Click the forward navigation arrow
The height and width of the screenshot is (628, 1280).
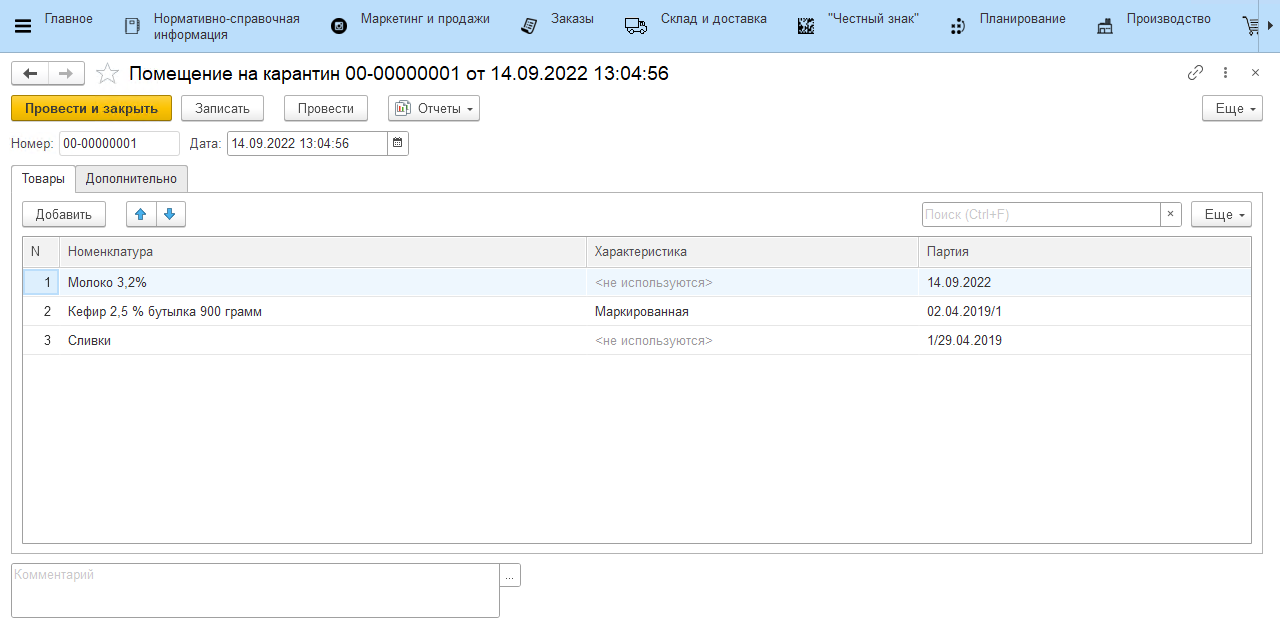click(66, 73)
